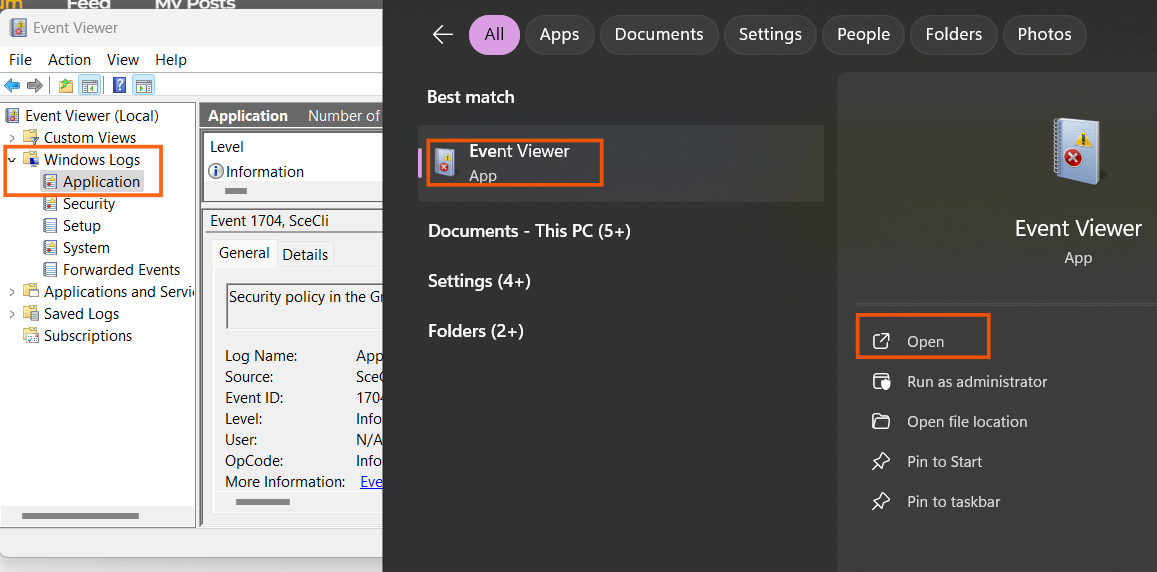Select the Custom Views folder icon
Screen dimensions: 1157x572
[x=30, y=137]
